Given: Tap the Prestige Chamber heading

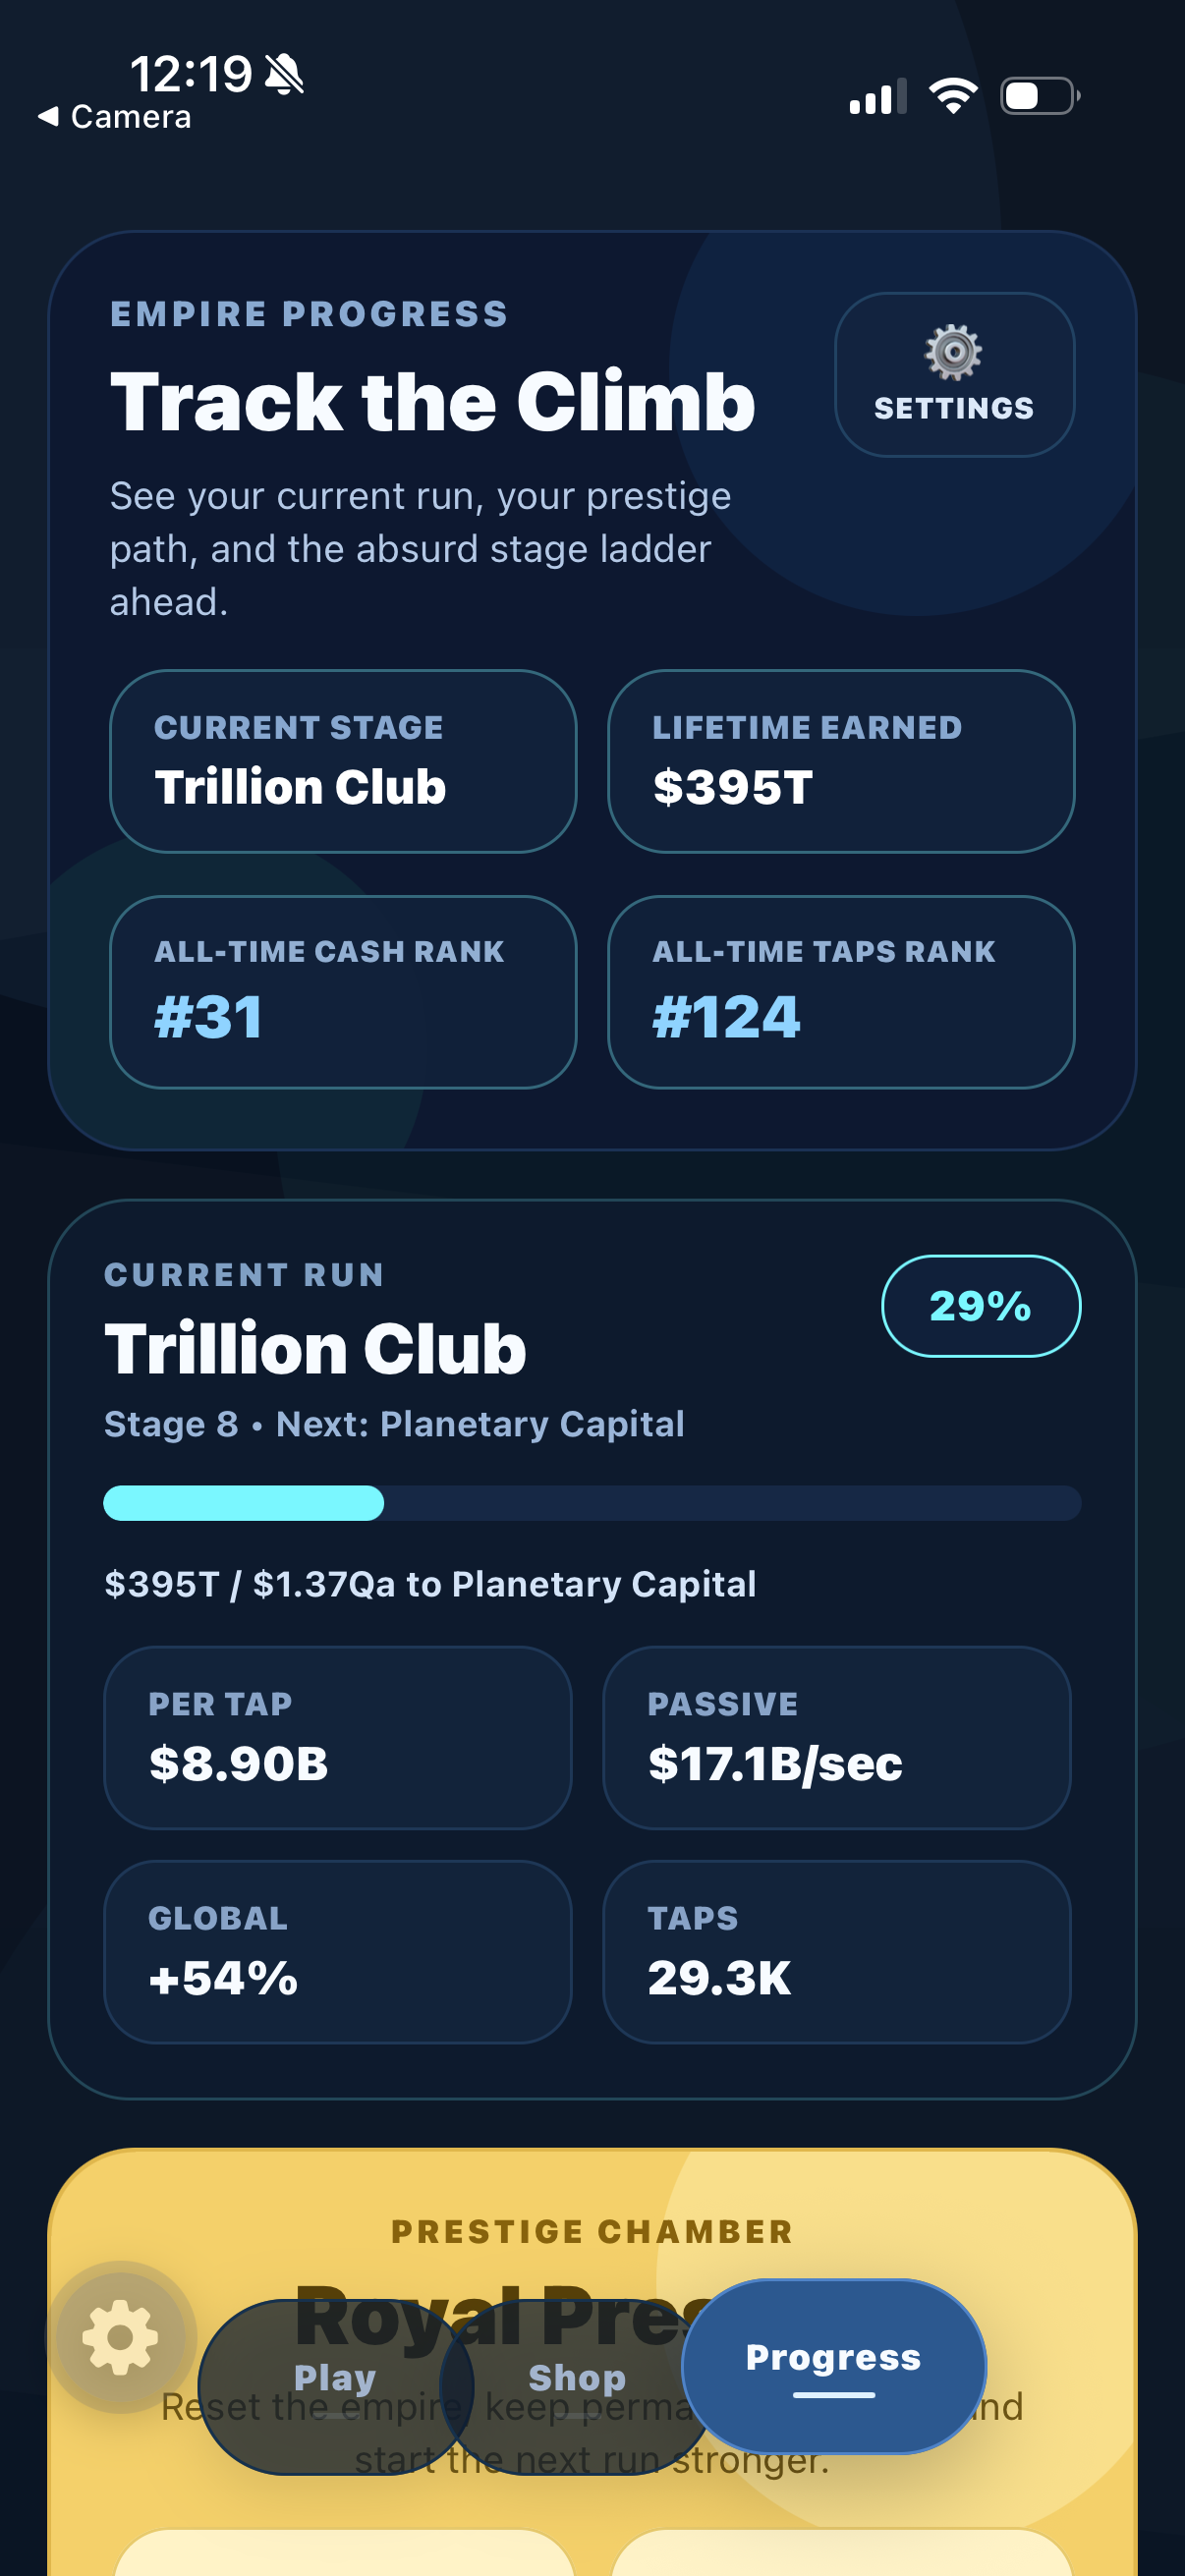Looking at the screenshot, I should 592,2231.
